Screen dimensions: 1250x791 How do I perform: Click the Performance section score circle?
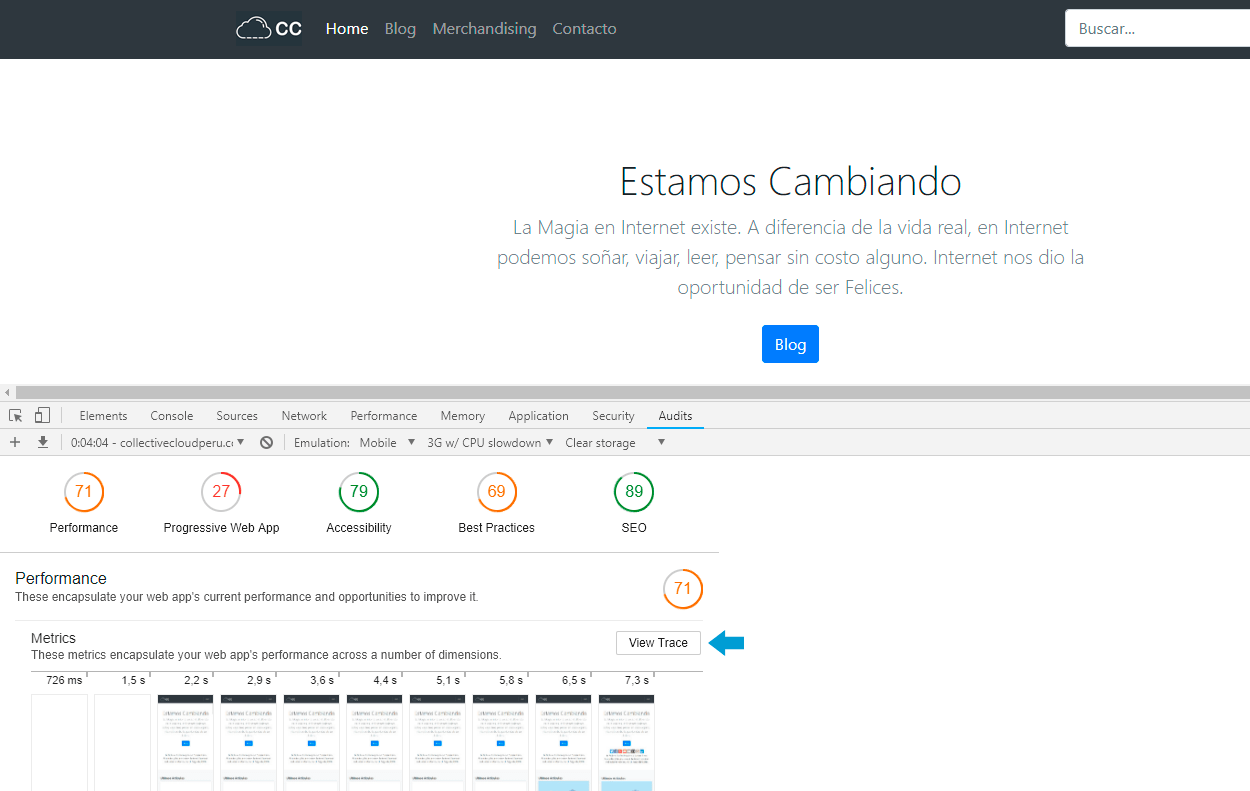click(683, 589)
